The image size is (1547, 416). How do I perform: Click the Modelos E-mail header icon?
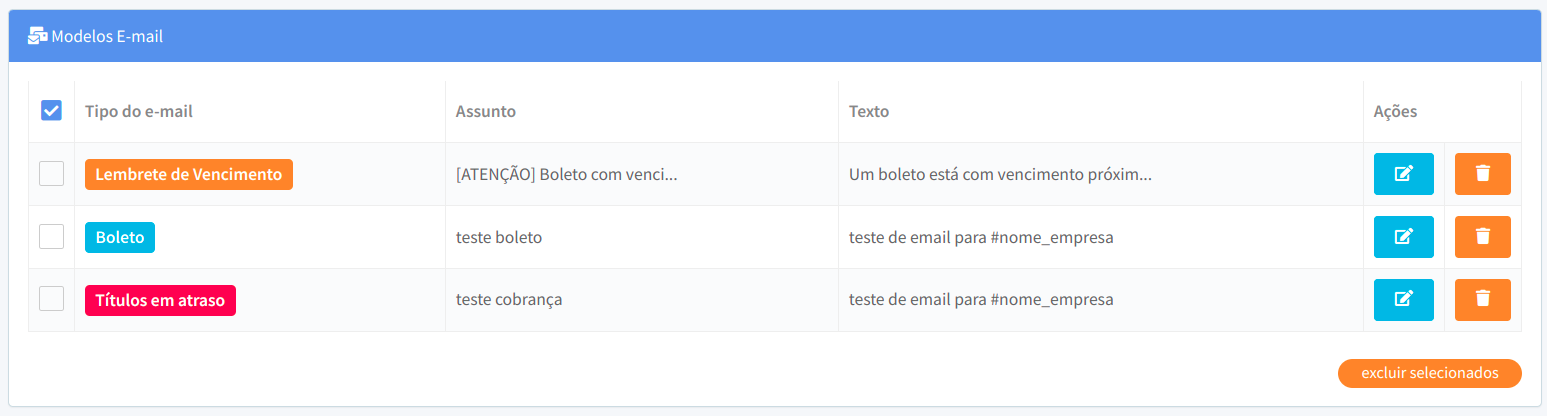tap(37, 36)
